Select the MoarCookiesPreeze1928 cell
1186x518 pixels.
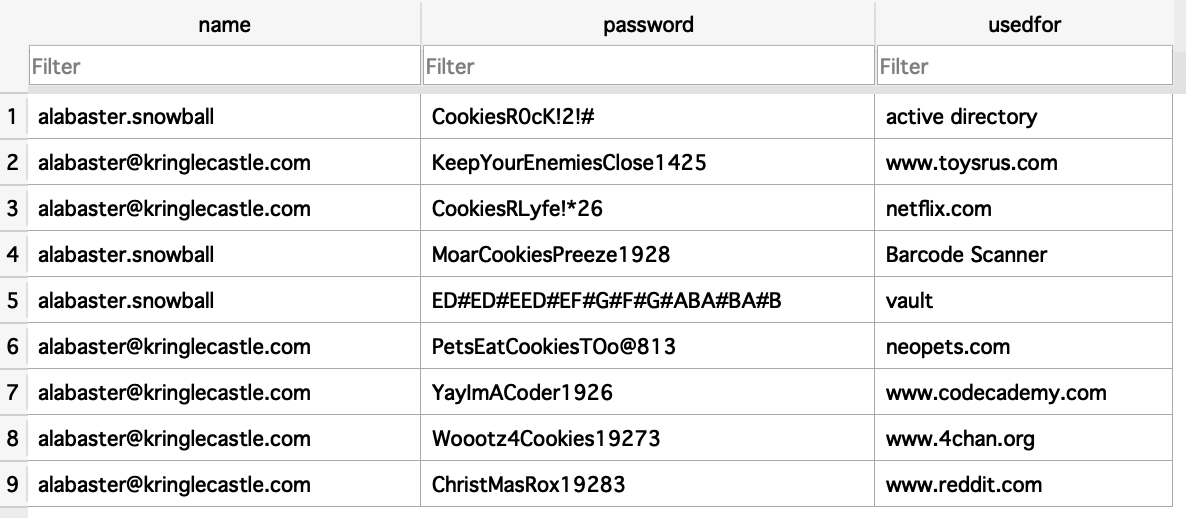(x=647, y=254)
